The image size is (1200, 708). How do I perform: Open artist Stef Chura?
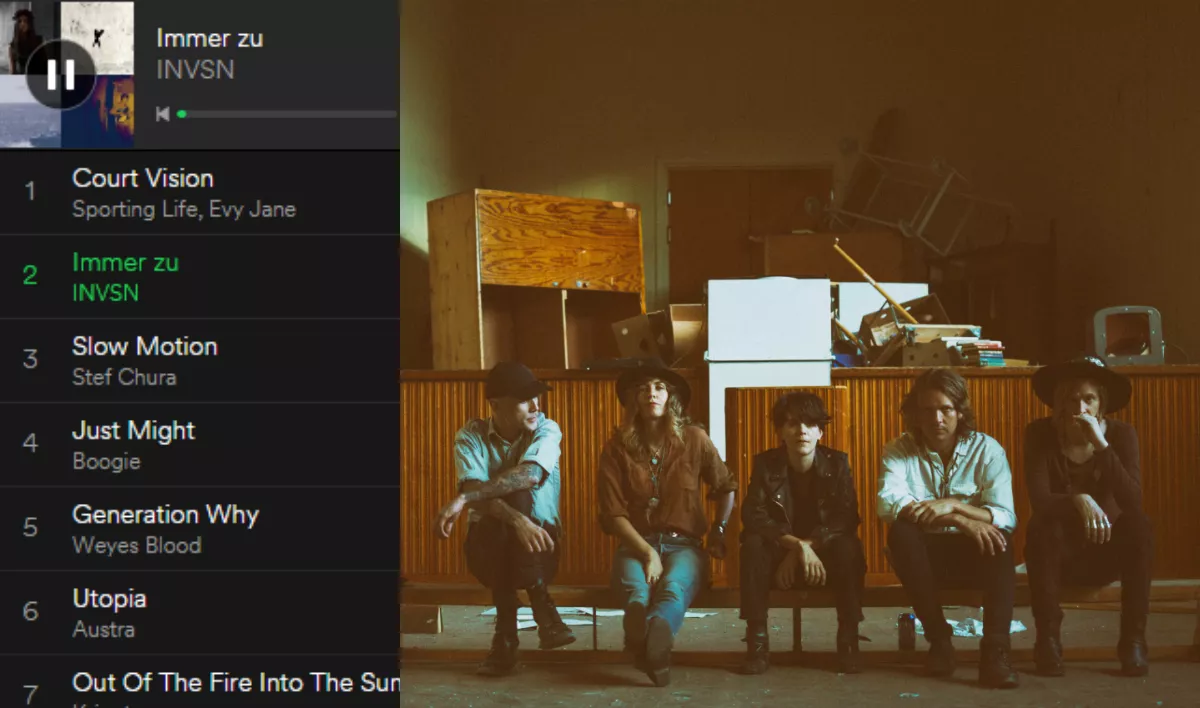124,378
